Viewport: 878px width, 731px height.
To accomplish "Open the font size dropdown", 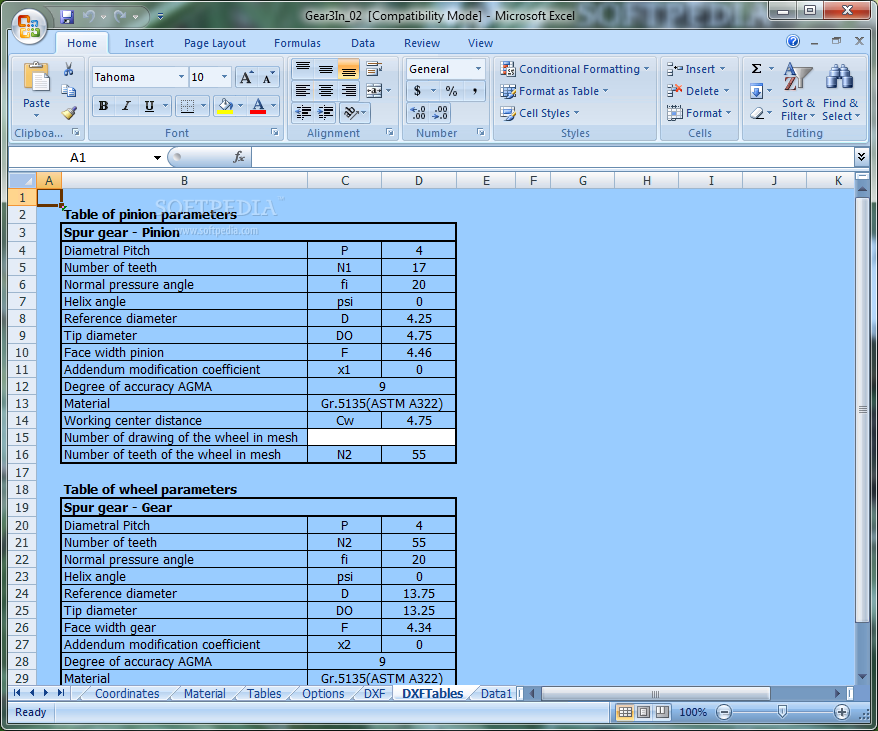I will [x=224, y=77].
